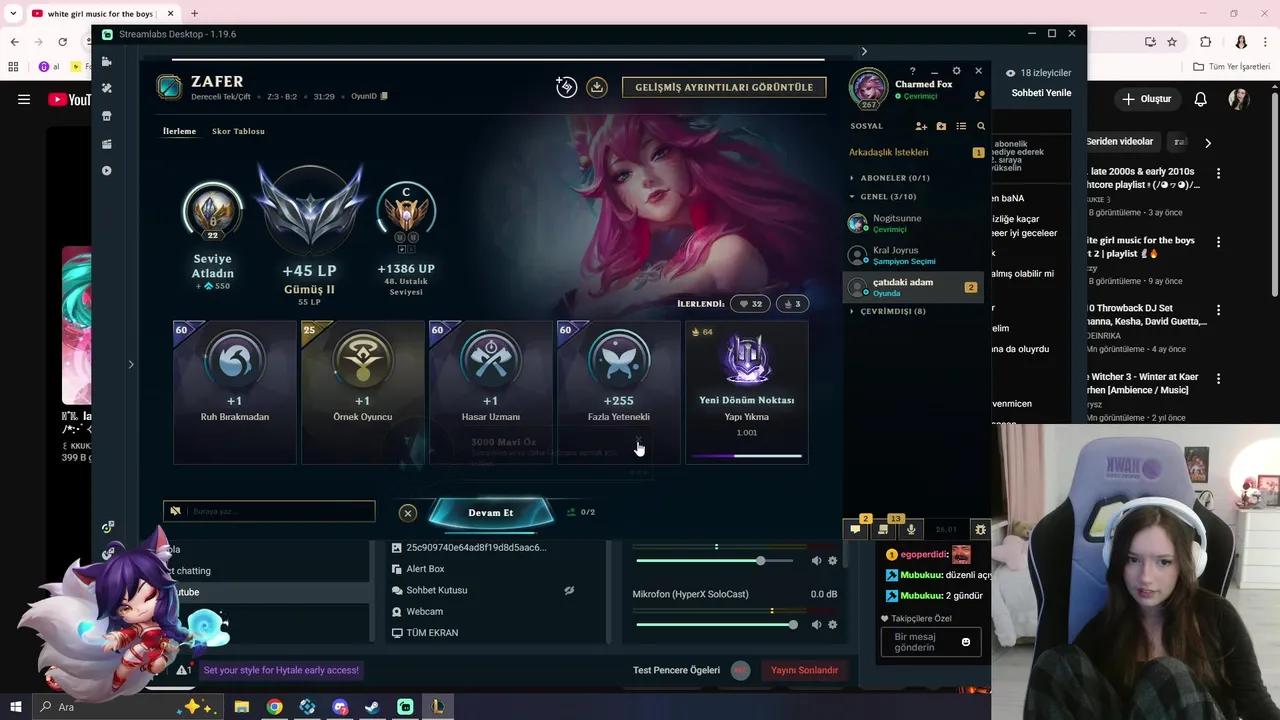Open more options for first YouTube playlist video
Viewport: 1280px width, 720px height.
pyautogui.click(x=1219, y=173)
